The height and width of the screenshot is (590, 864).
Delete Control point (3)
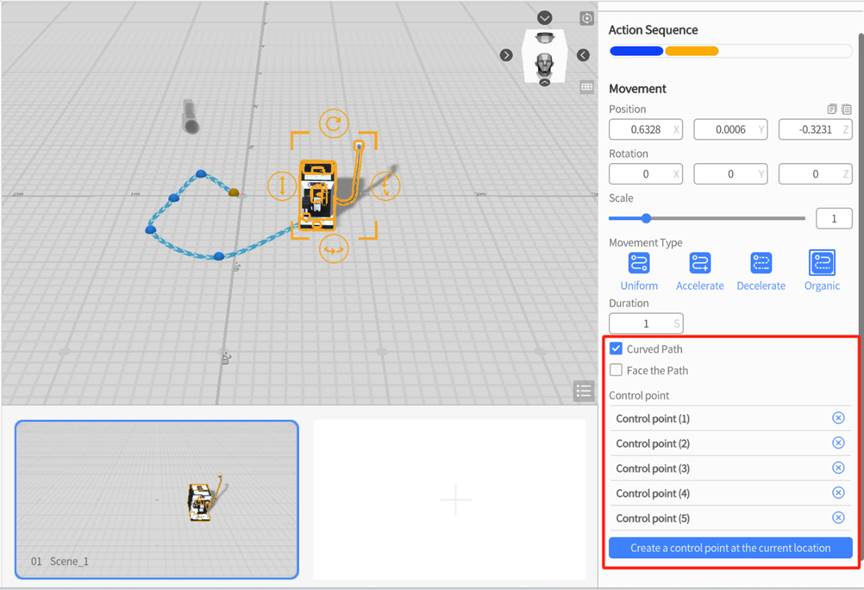pos(838,468)
